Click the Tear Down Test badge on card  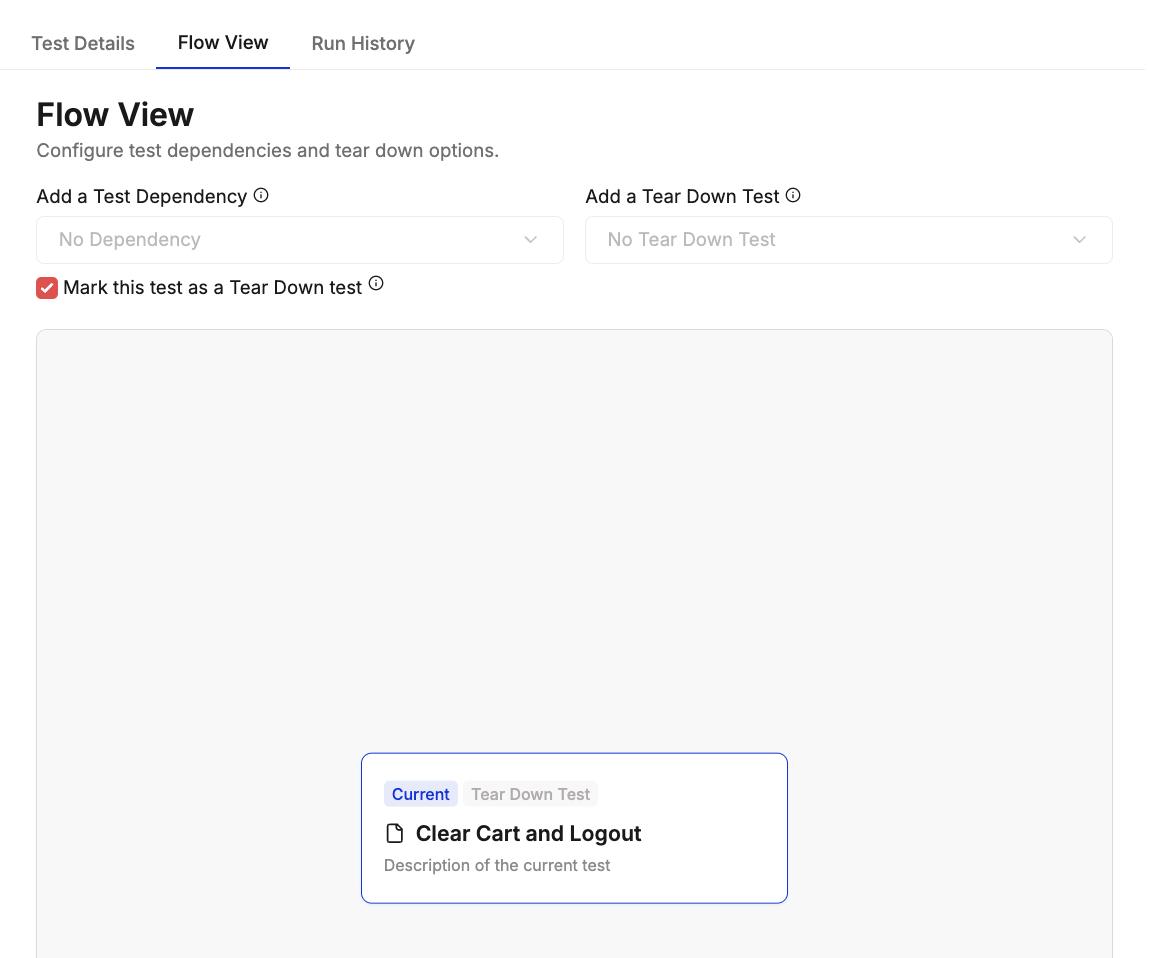(530, 794)
